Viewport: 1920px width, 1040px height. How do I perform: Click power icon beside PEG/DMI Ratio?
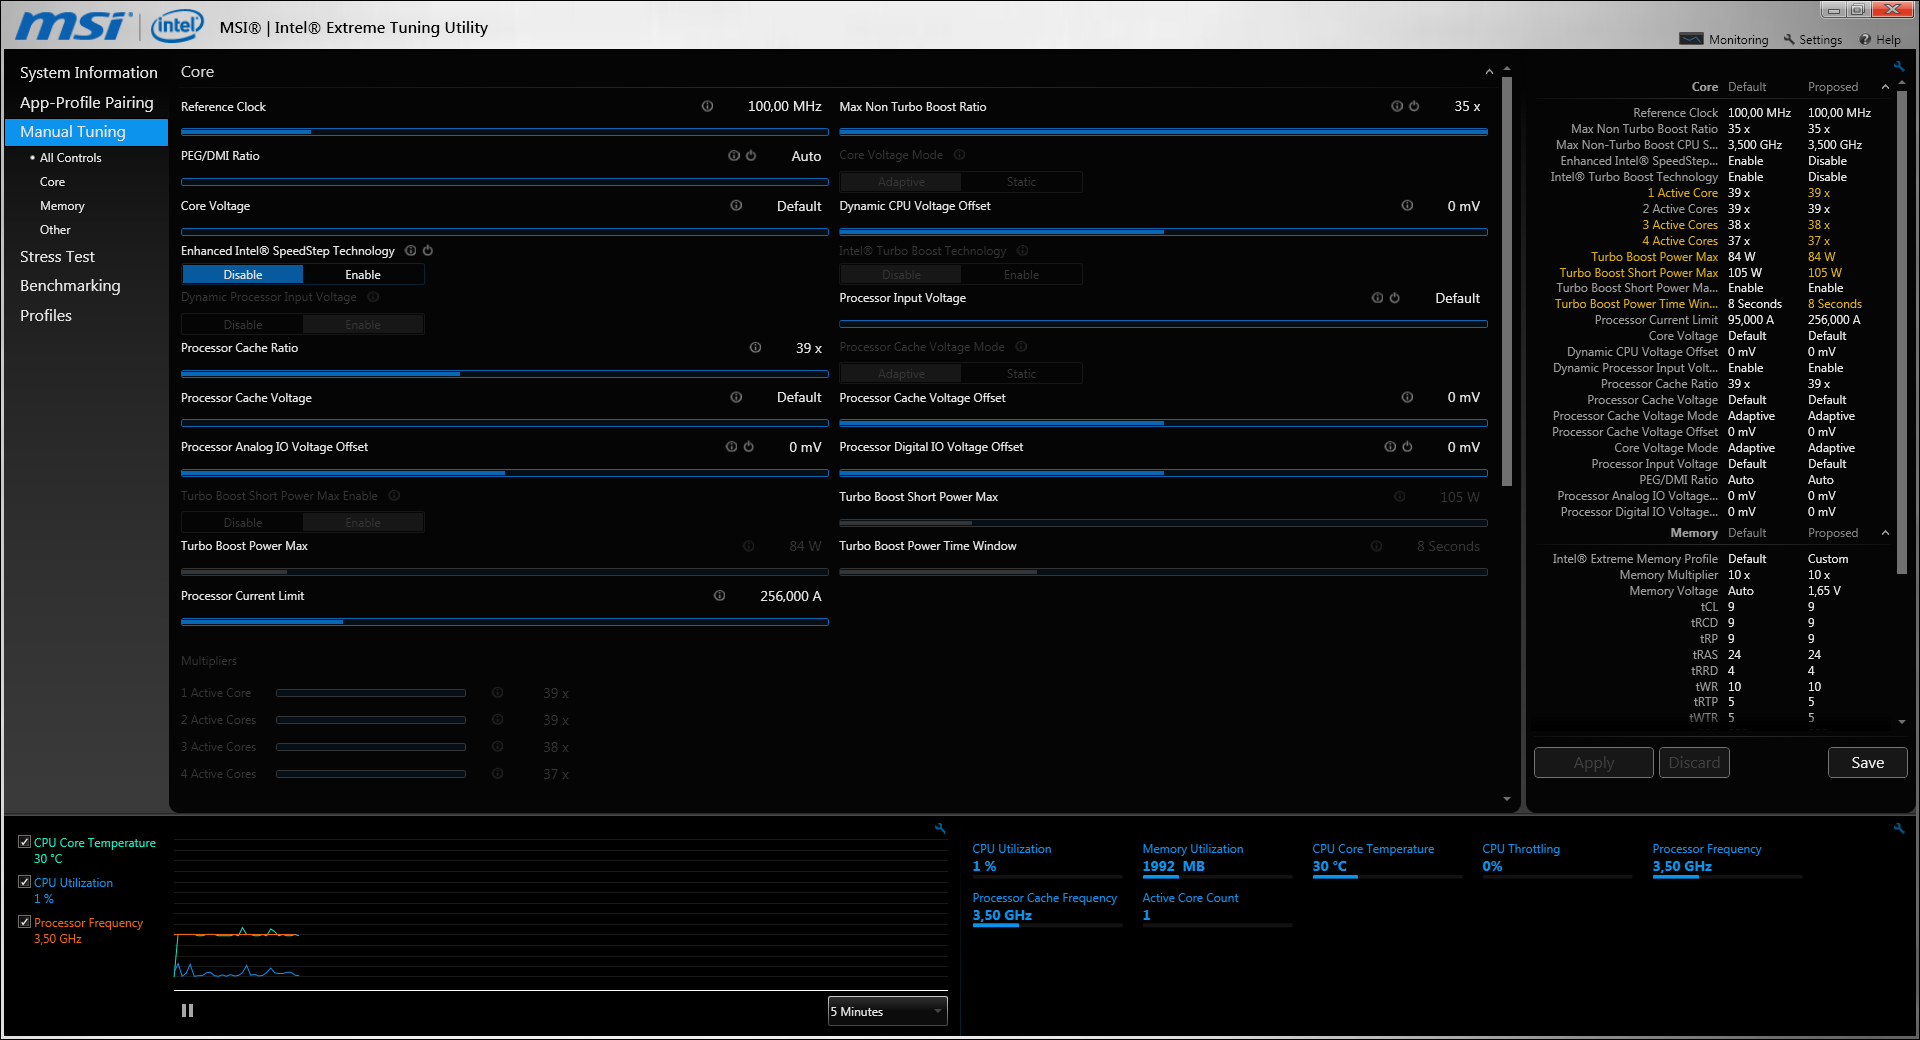pyautogui.click(x=751, y=156)
